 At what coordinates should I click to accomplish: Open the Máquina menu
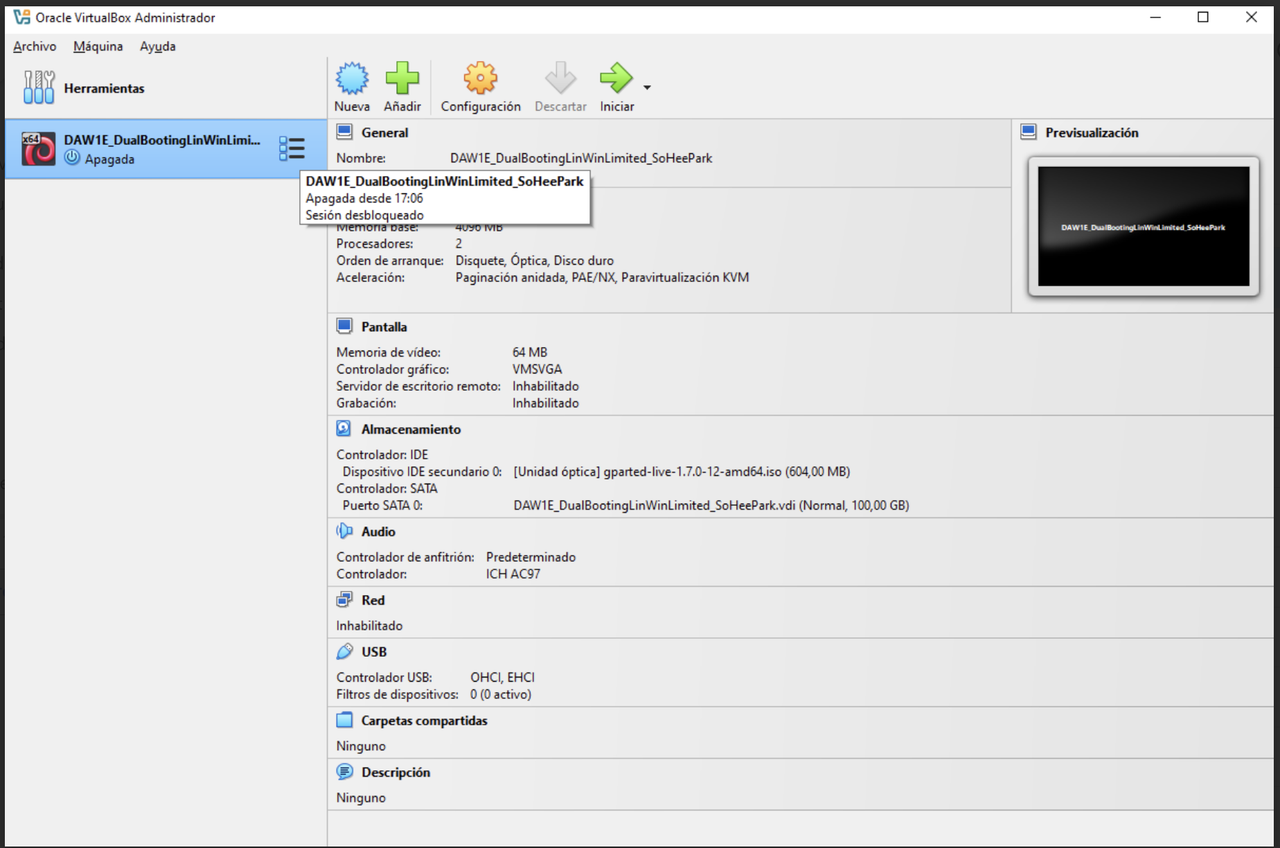97,46
